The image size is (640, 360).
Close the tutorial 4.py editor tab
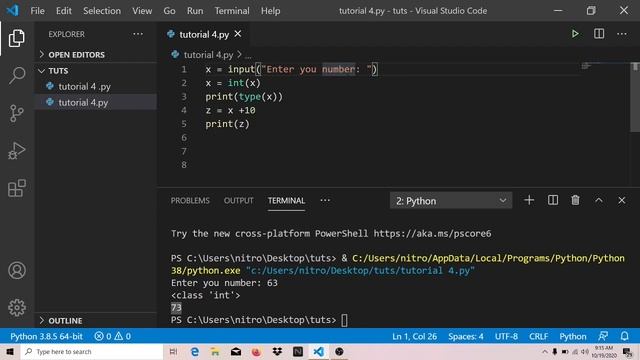(238, 34)
